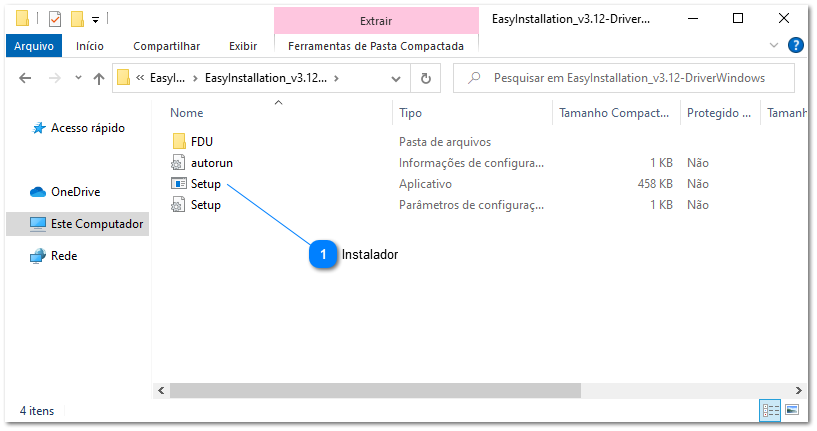This screenshot has width=817, height=431.
Task: Switch to large icons view
Action: pyautogui.click(x=792, y=411)
